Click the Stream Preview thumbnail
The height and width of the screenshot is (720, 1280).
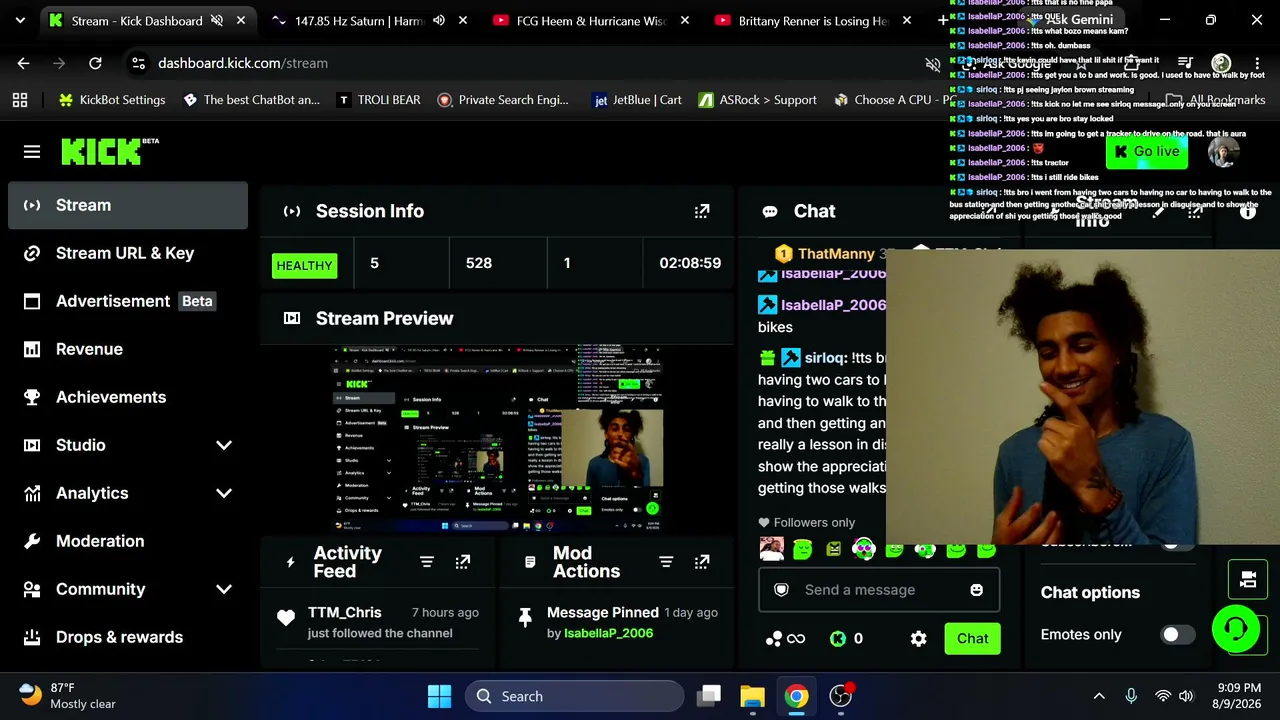pos(497,440)
